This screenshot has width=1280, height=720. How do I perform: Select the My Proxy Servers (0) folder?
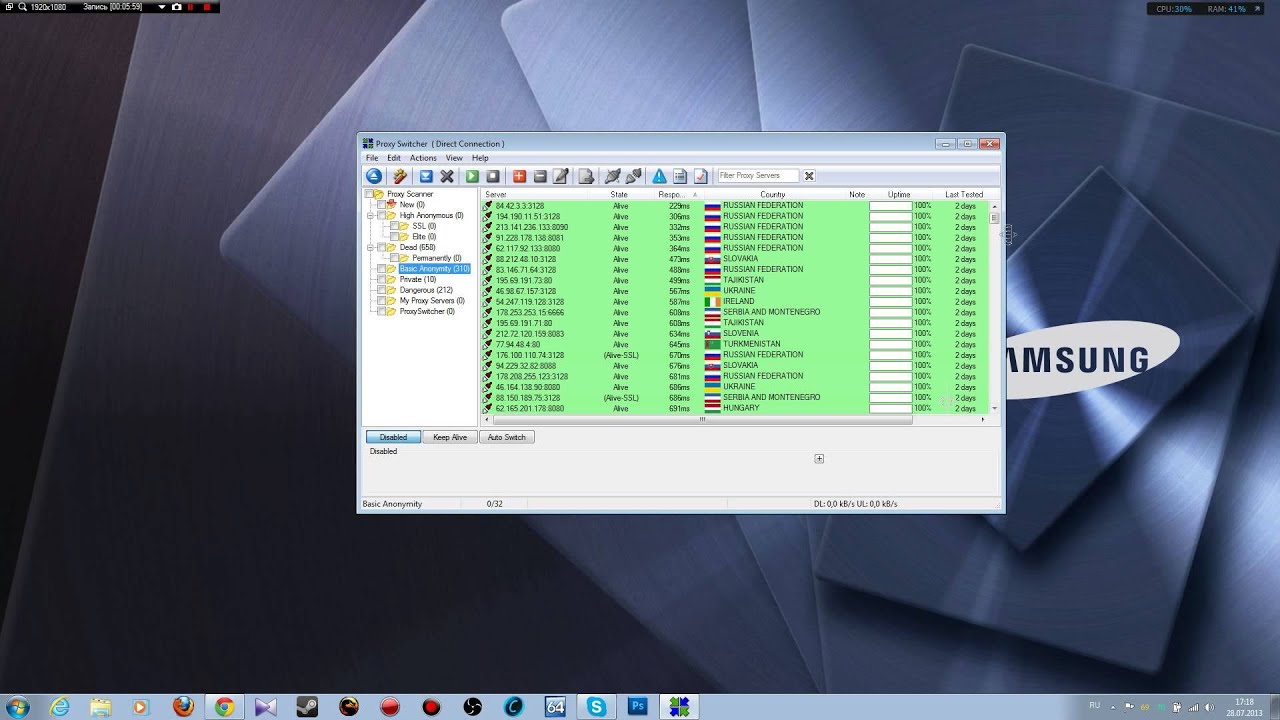tap(432, 300)
